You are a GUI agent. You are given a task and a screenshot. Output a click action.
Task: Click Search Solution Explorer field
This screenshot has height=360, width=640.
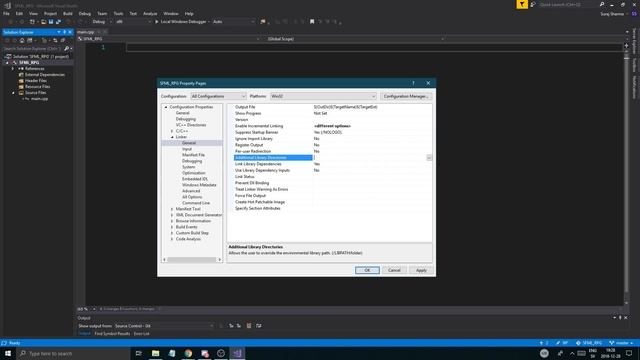32,49
